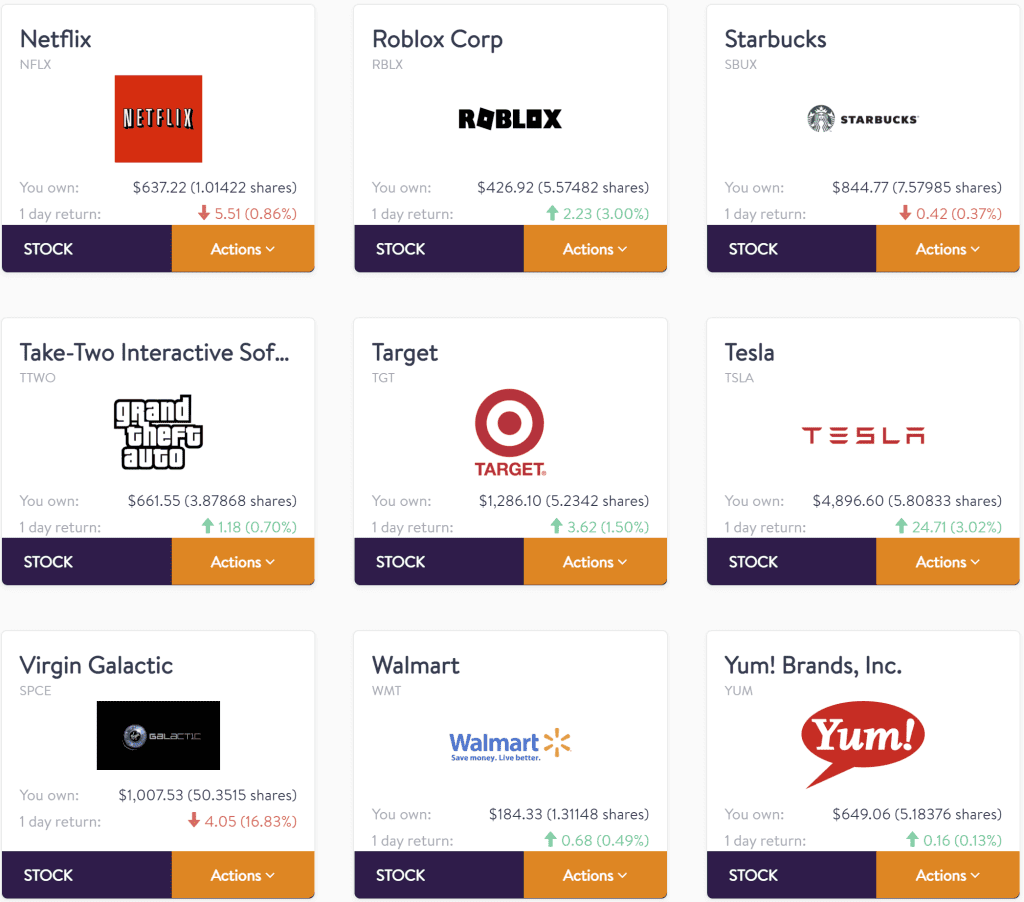1024x902 pixels.
Task: Click the Starbucks company name heading
Action: pos(775,40)
